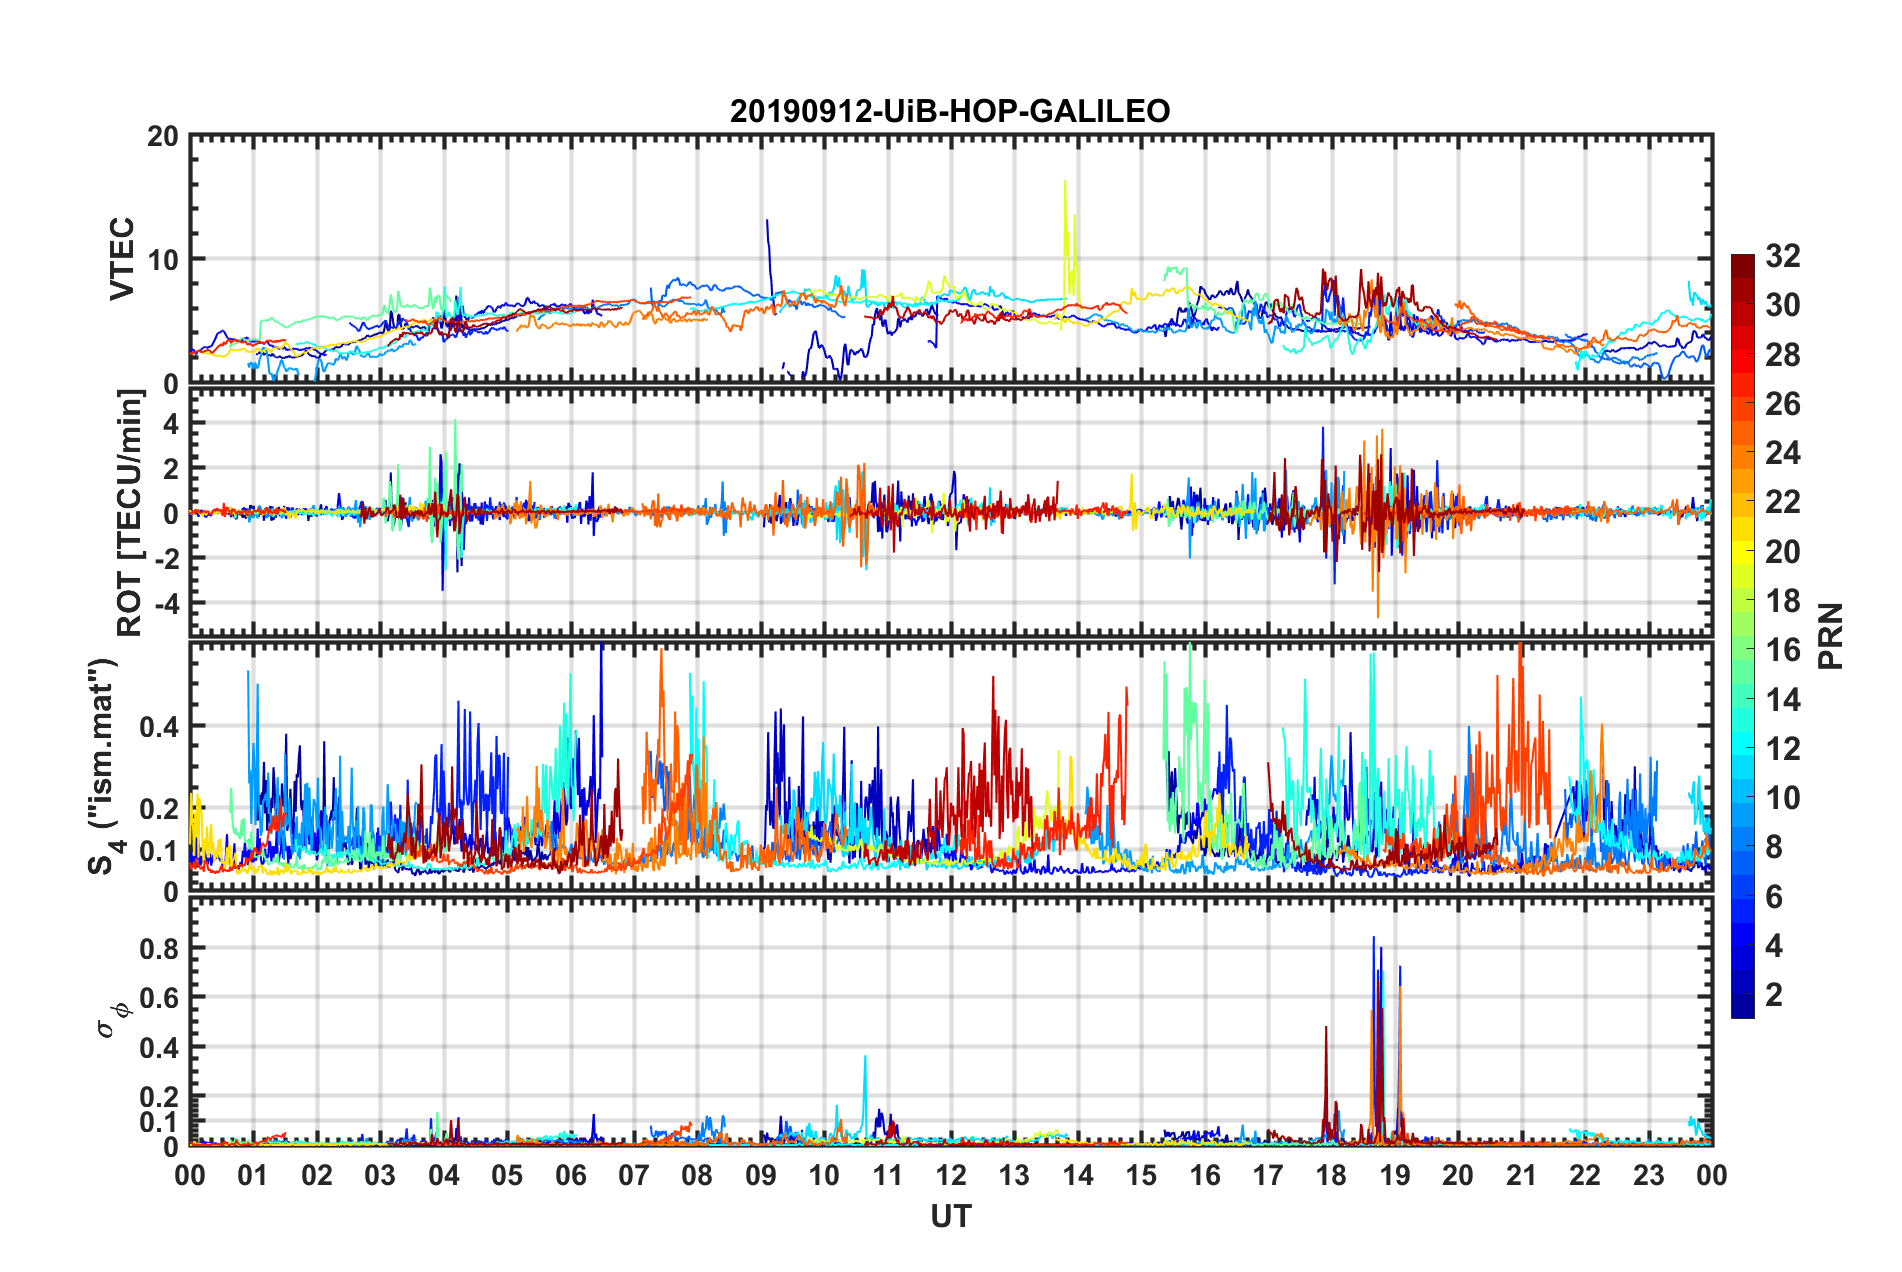Select UT axis hour label 19

1395,1175
